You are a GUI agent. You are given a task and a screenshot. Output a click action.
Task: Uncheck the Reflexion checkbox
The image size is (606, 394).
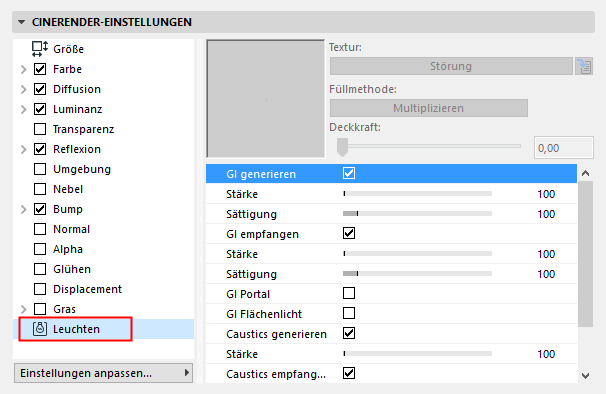[x=40, y=149]
